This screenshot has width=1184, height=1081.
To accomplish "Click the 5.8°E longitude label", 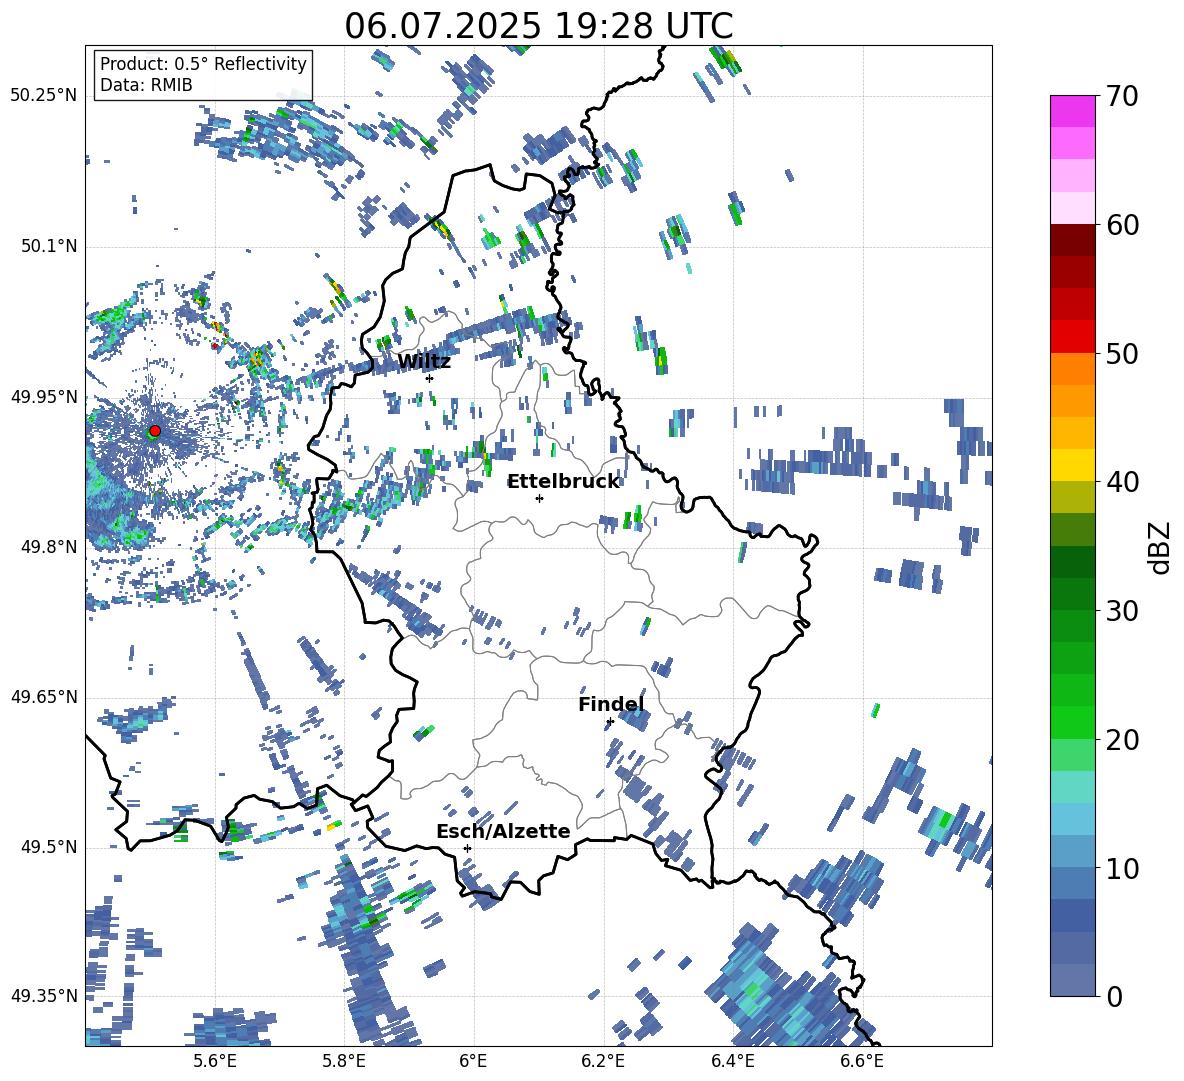I will pyautogui.click(x=344, y=1061).
